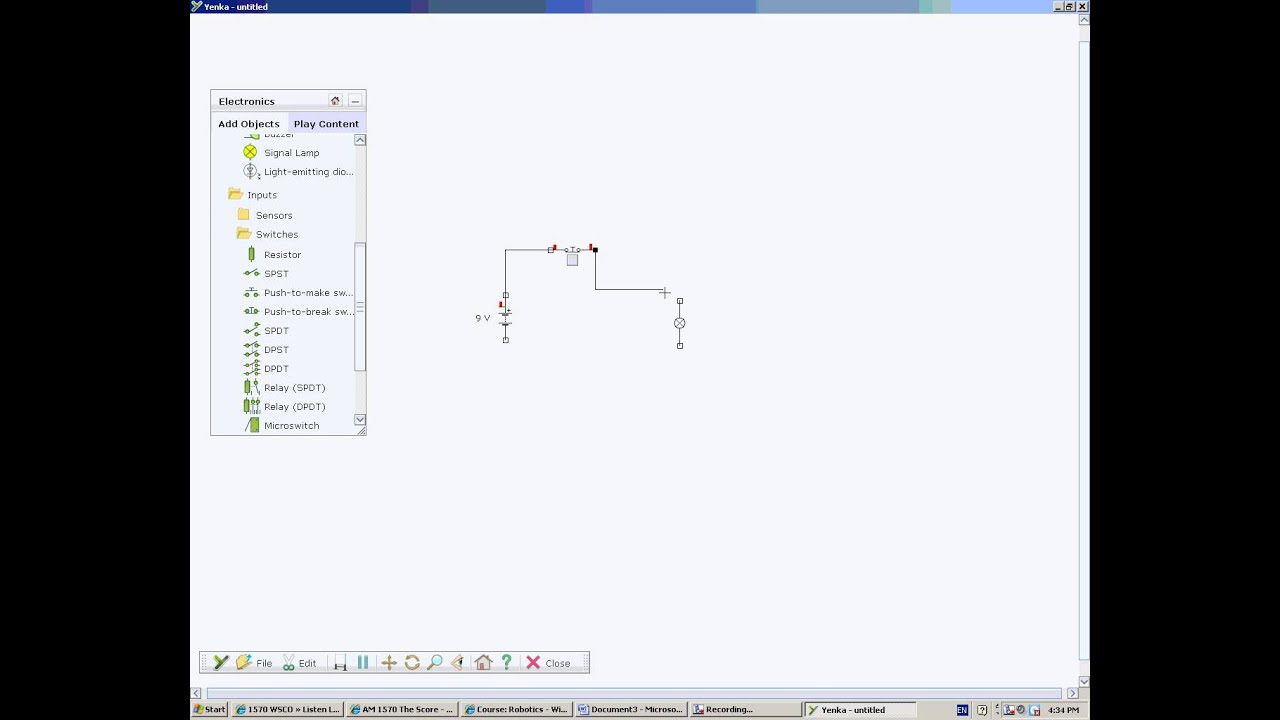Click the horizontal scrollbar right arrow
This screenshot has height=720, width=1280.
[1072, 693]
